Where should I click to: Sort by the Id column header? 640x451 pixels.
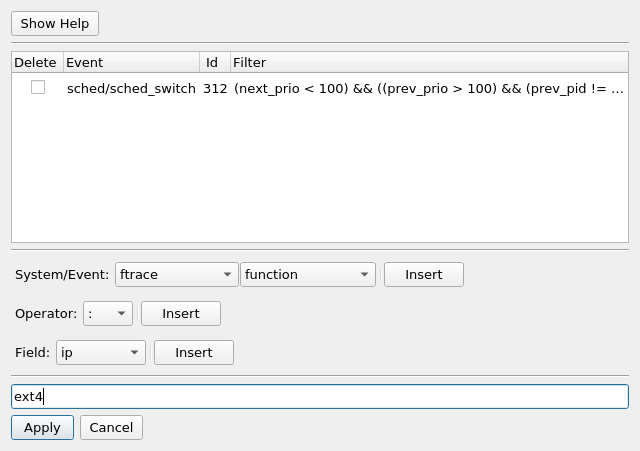click(x=215, y=62)
